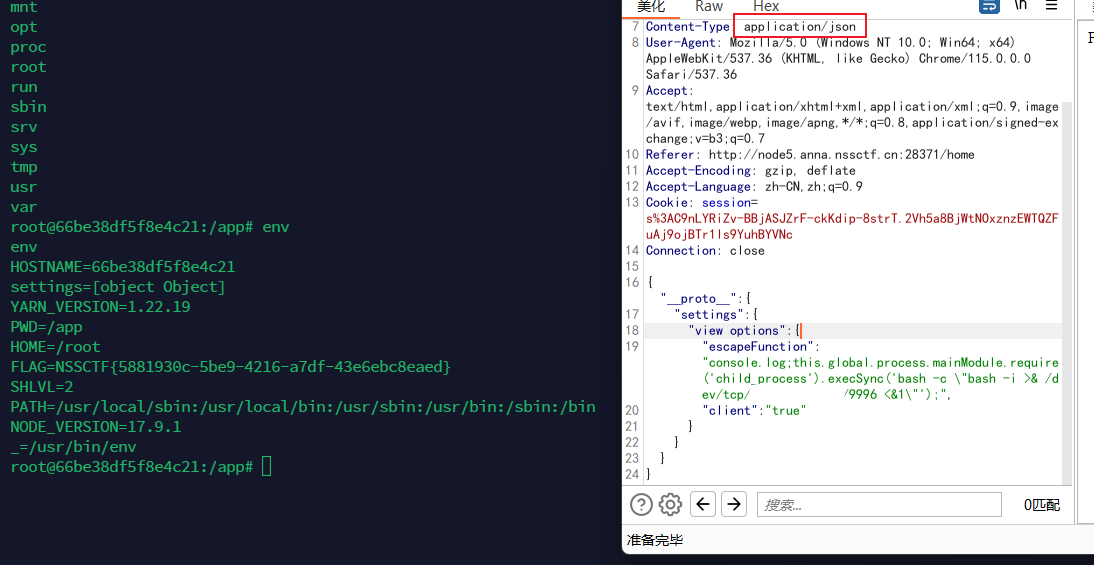Image resolution: width=1094 pixels, height=565 pixels.
Task: Click settings=[object Object] in terminal
Action: [118, 287]
